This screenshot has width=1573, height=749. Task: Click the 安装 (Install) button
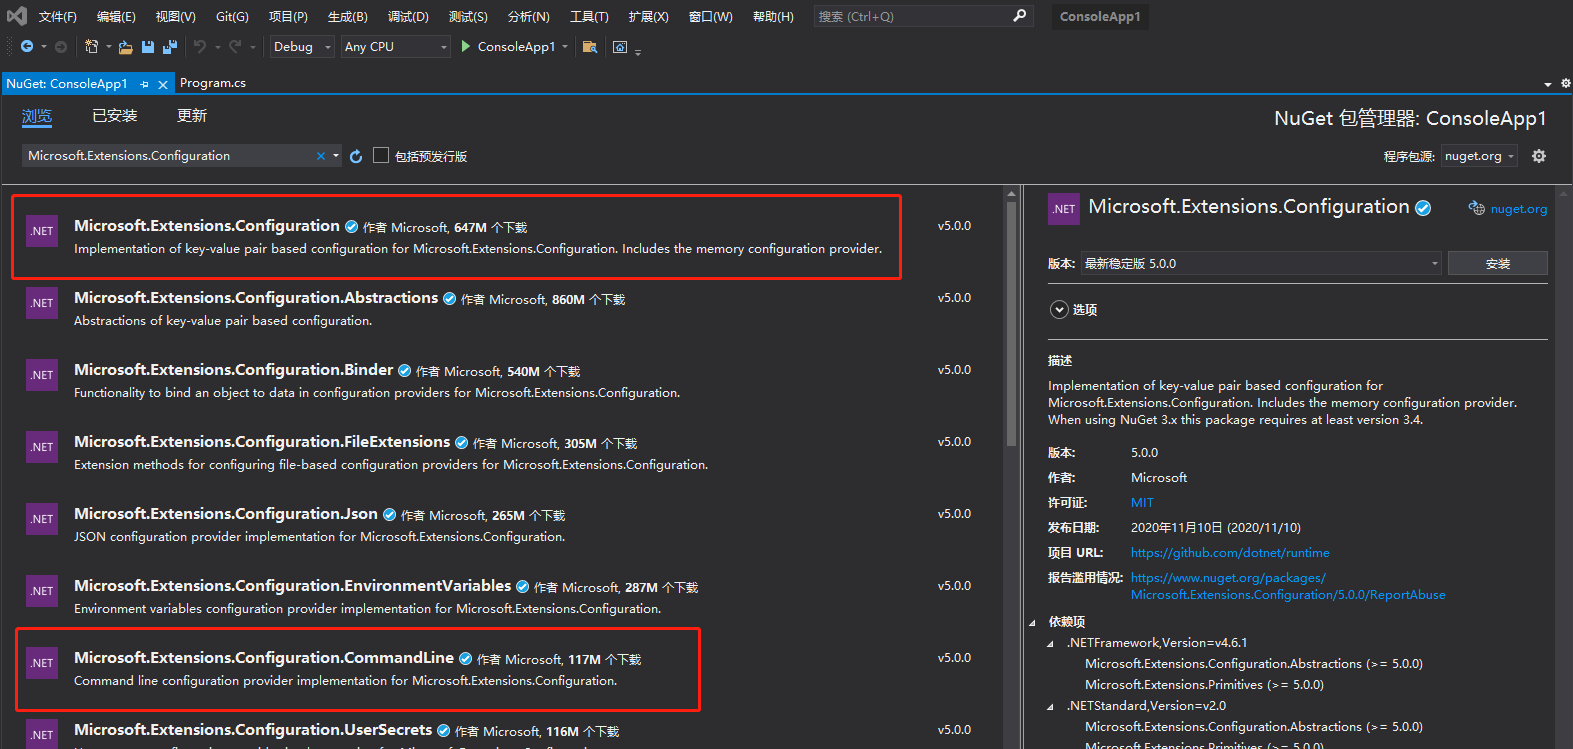pos(1498,264)
